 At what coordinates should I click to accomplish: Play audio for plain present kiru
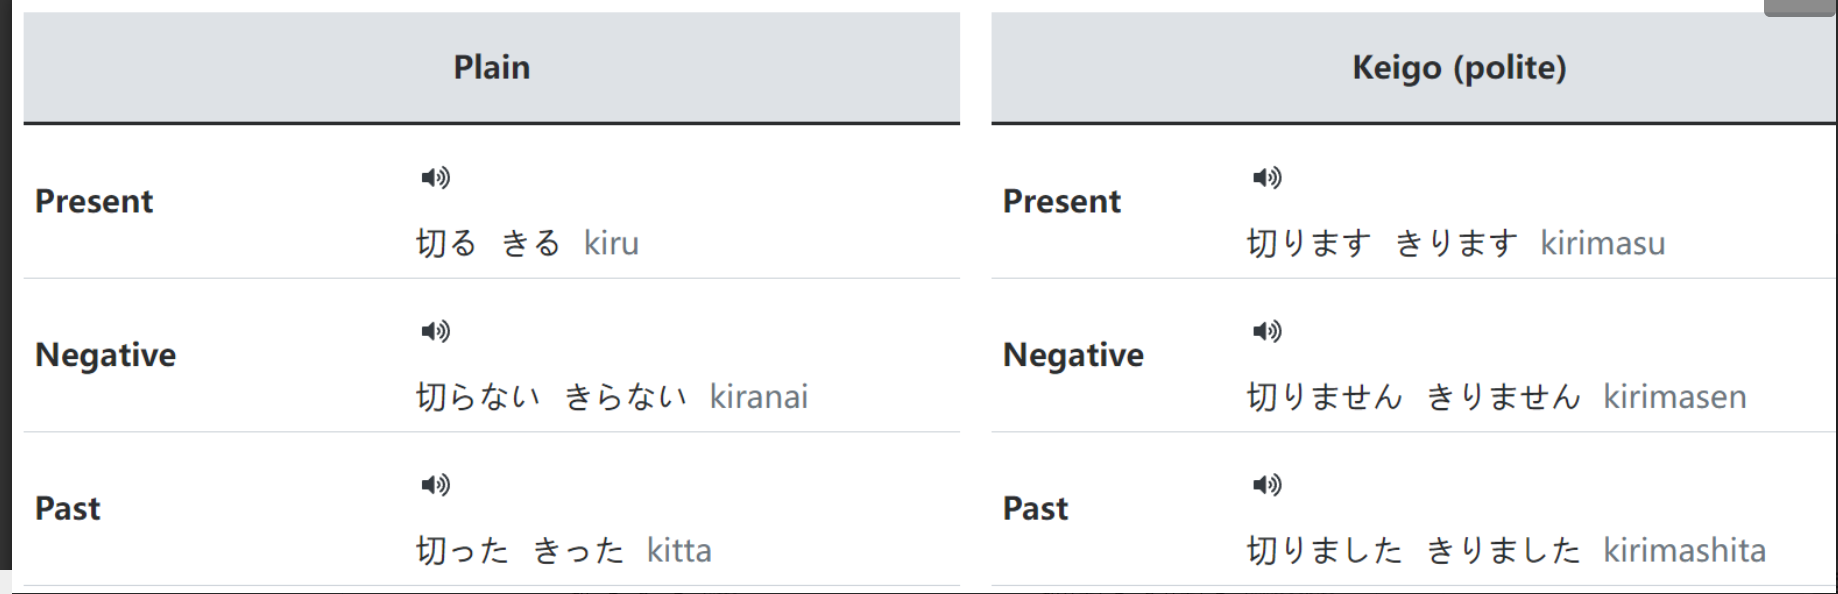(435, 178)
